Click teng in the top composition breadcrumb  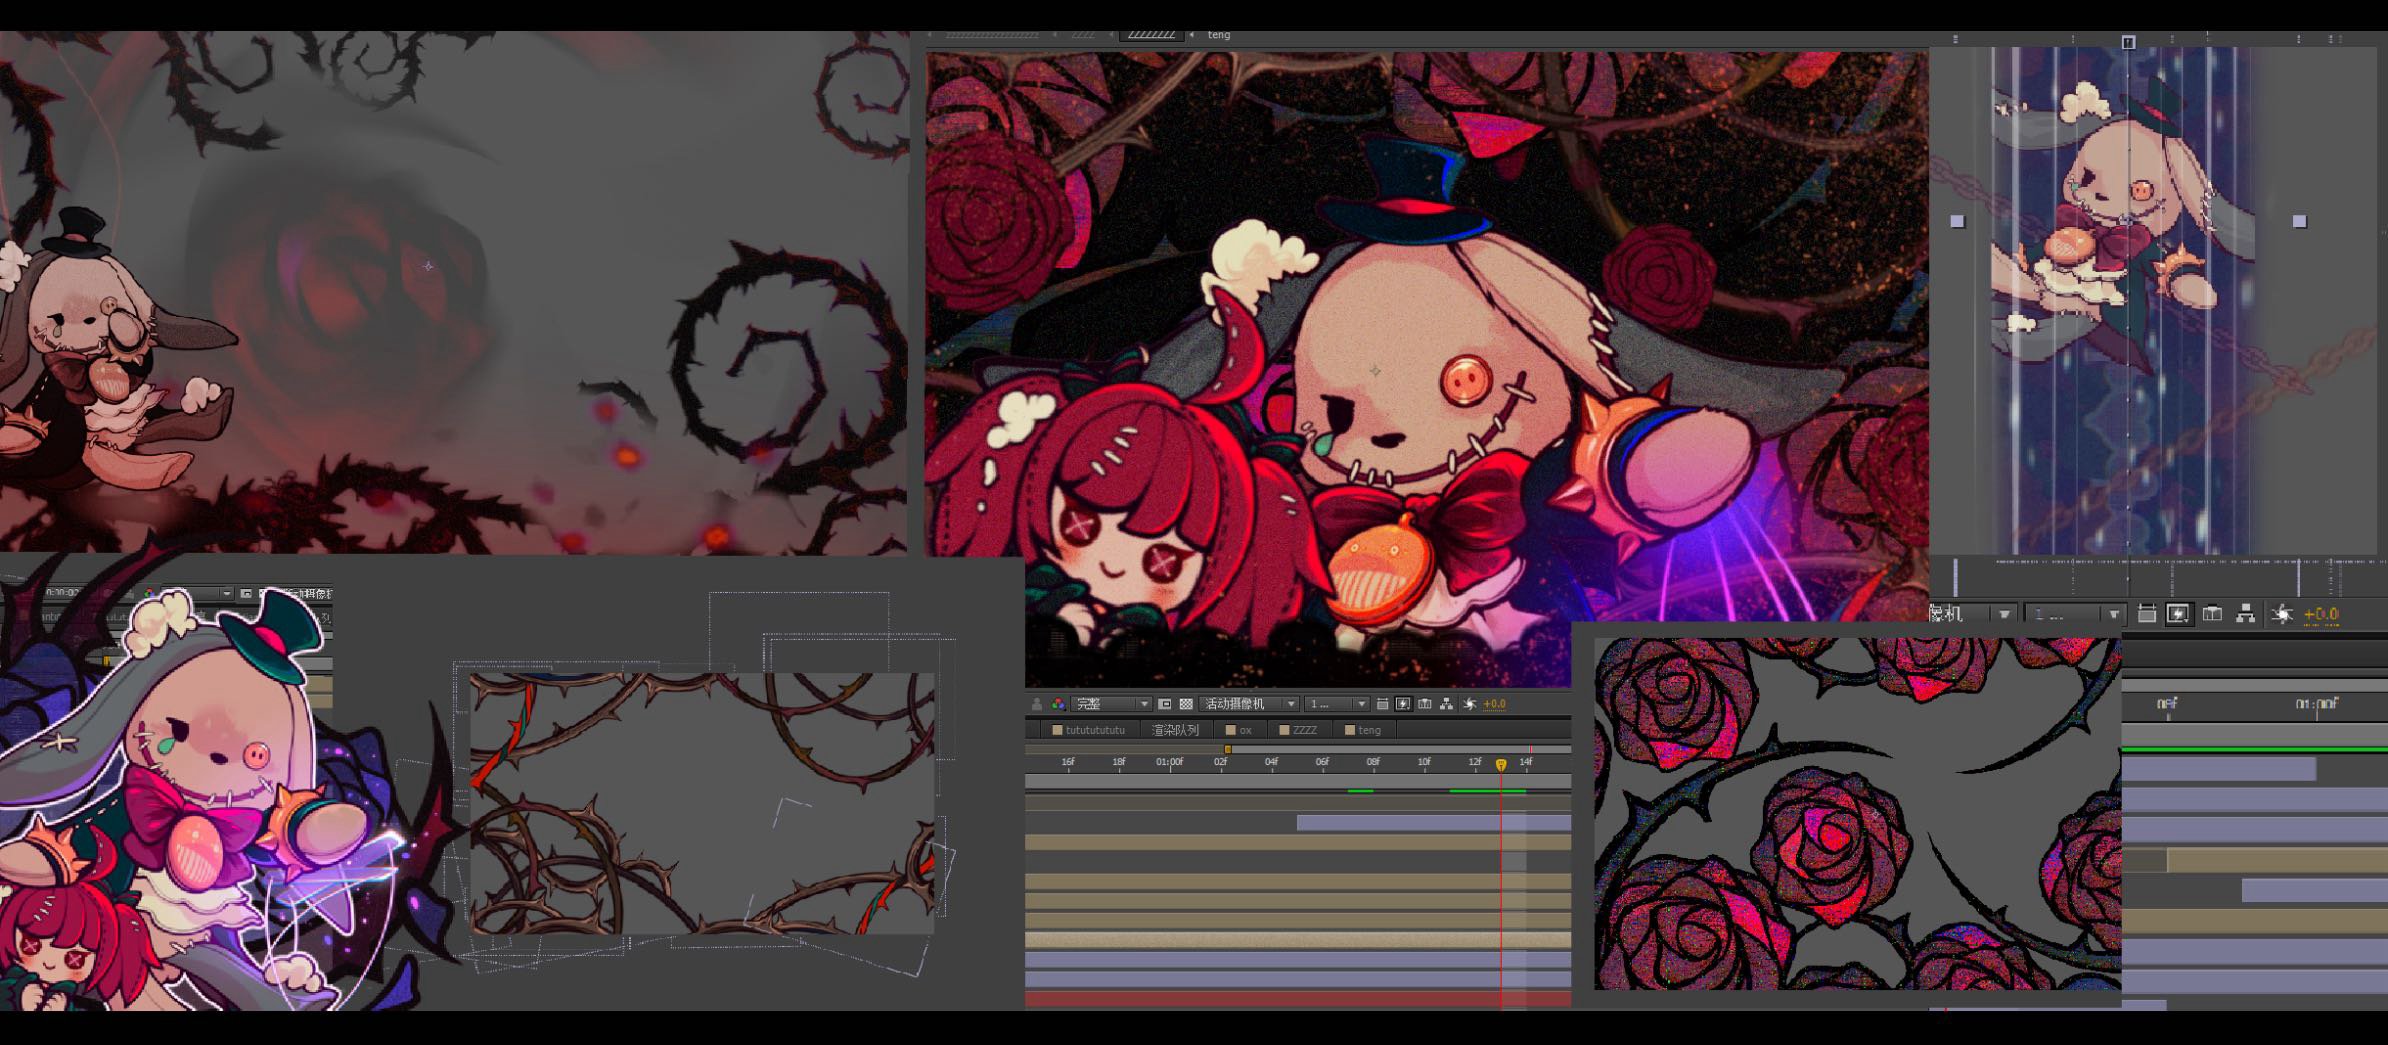pos(1219,35)
